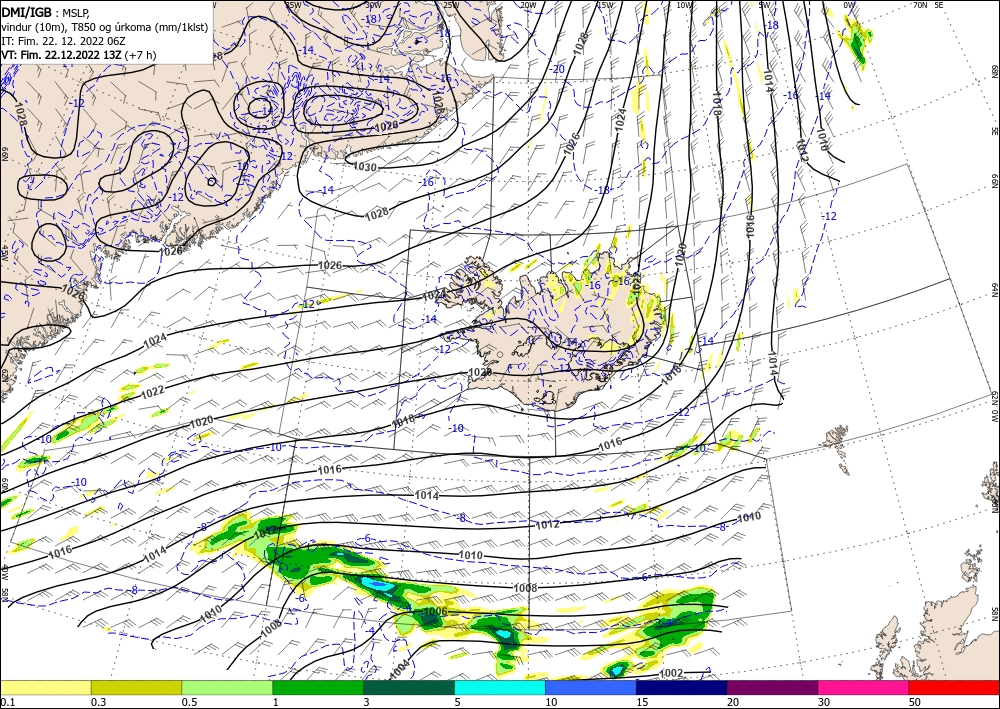Click the 1002 isobar label at bottom
Viewport: 1000px width, 709px height.
672,673
